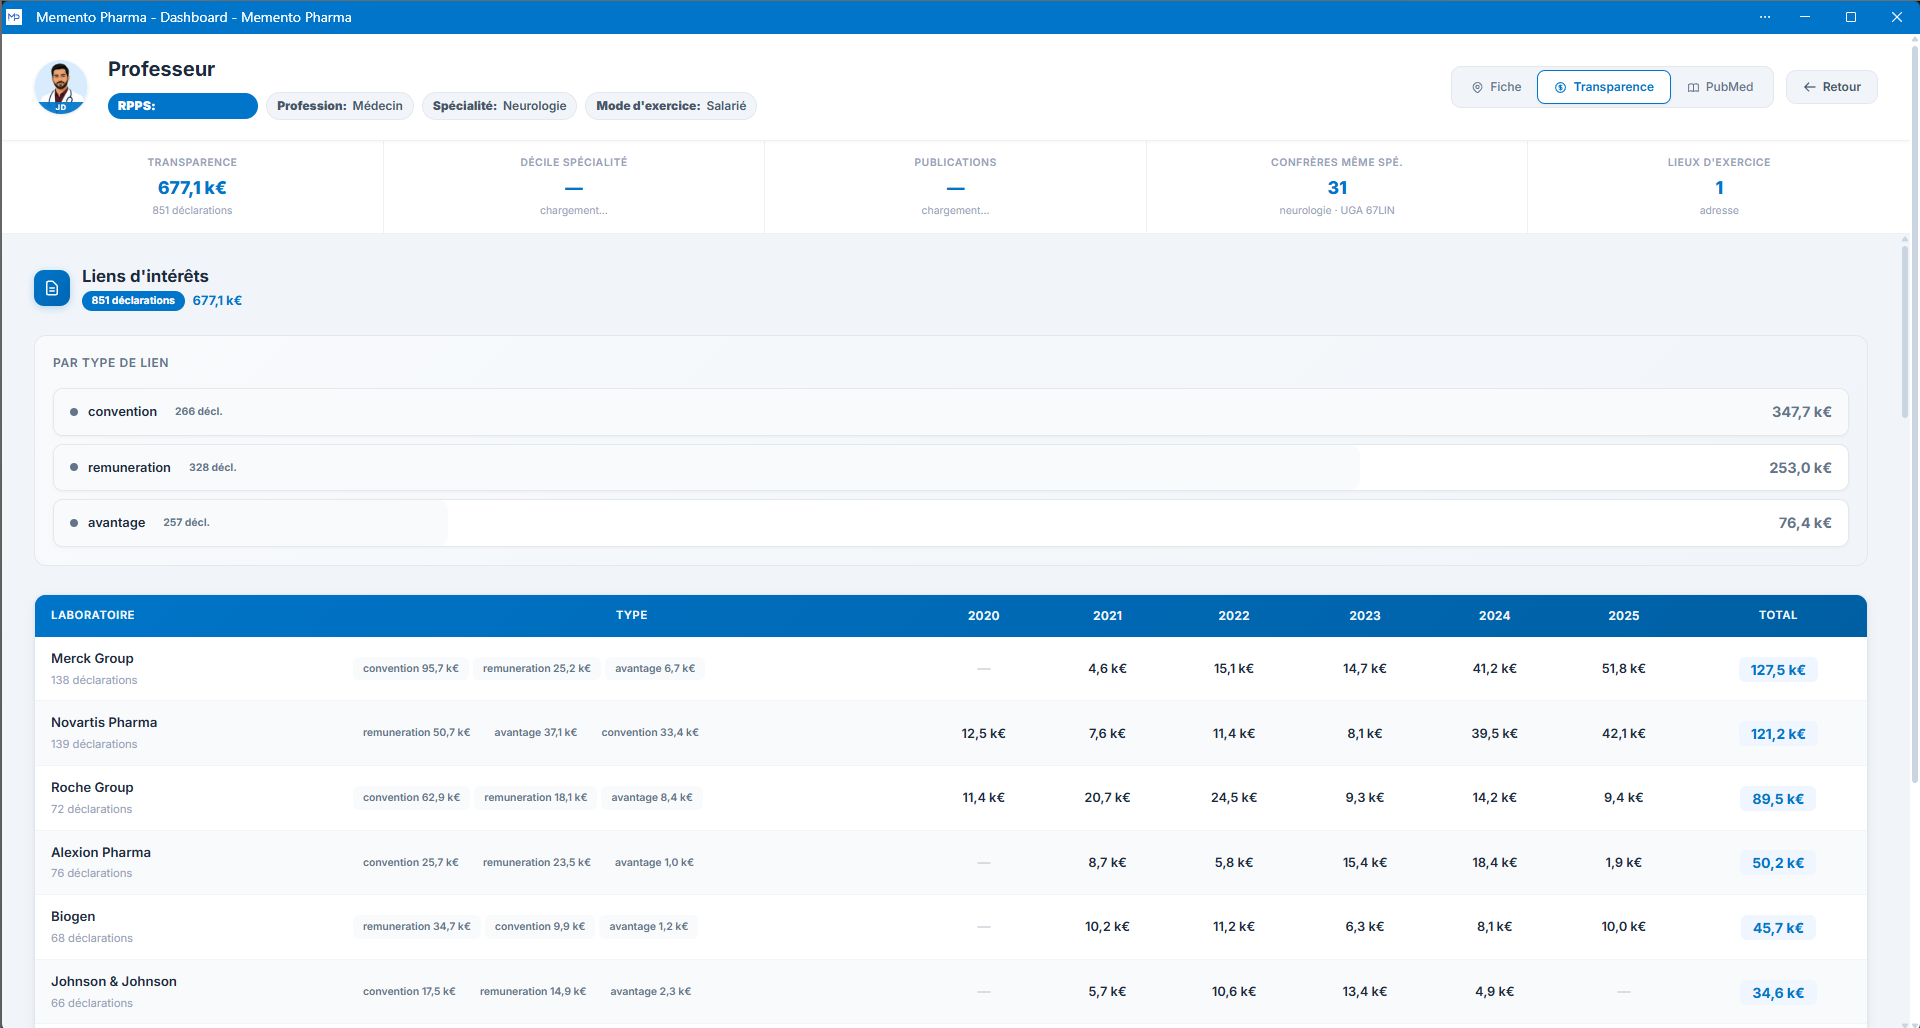Minimize the Memento Pharma window
Screen dimensions: 1920x1028
1805,17
